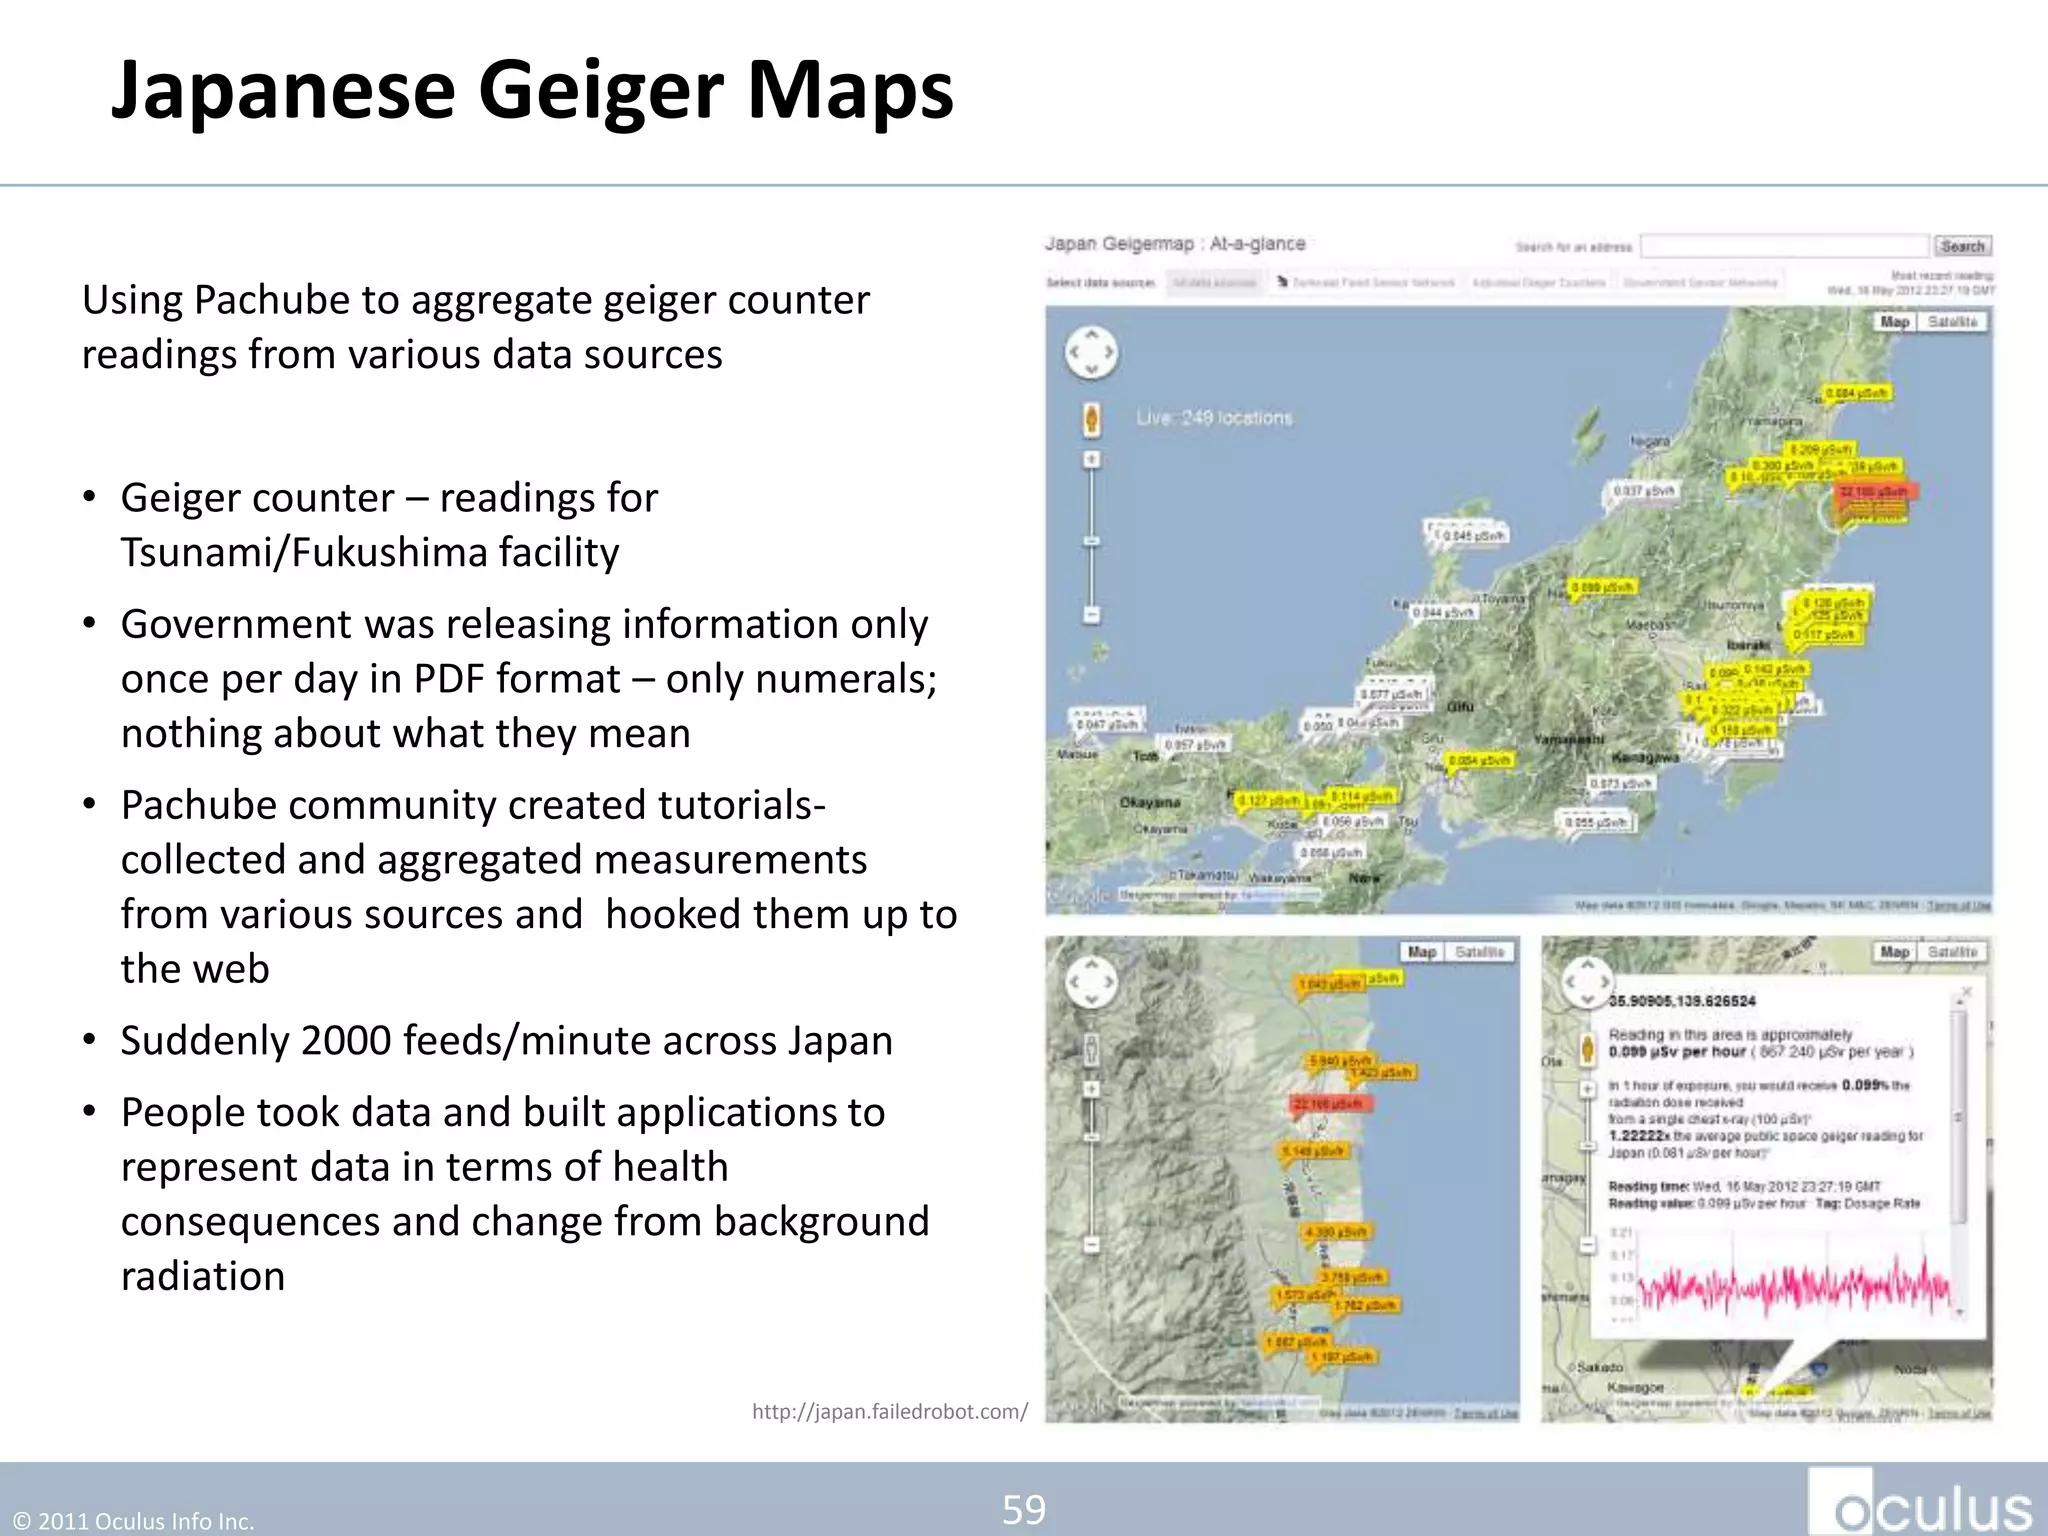Click the 0.322 µSv/h marker near Tokyo
The width and height of the screenshot is (2048, 1536).
coord(1742,710)
